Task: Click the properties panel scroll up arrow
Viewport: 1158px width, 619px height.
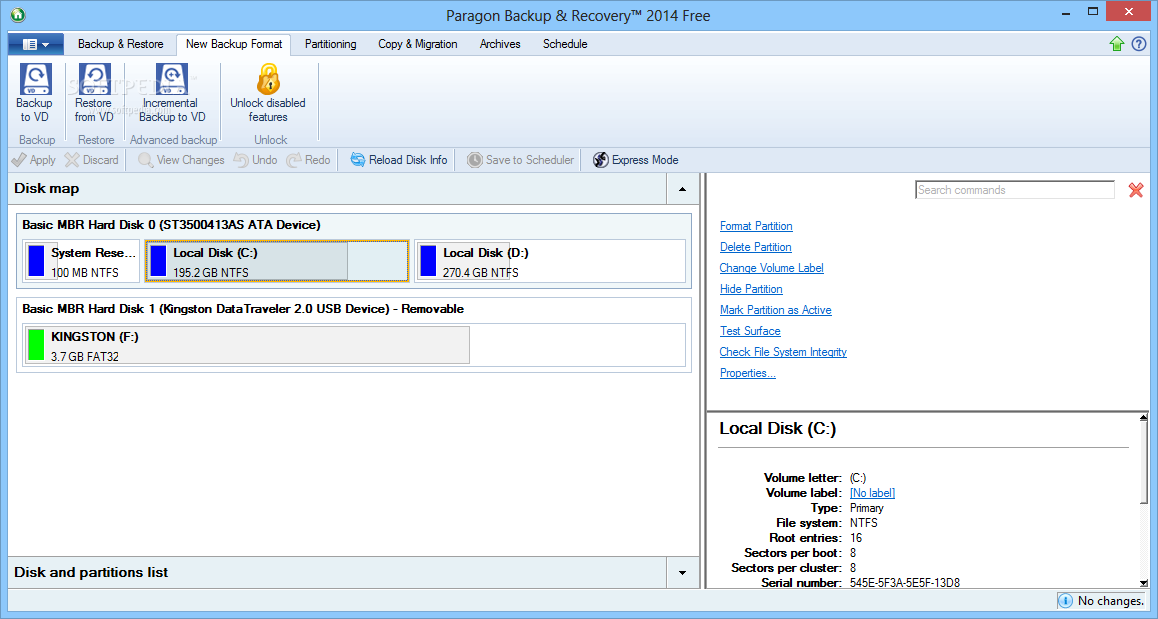Action: coord(1143,419)
